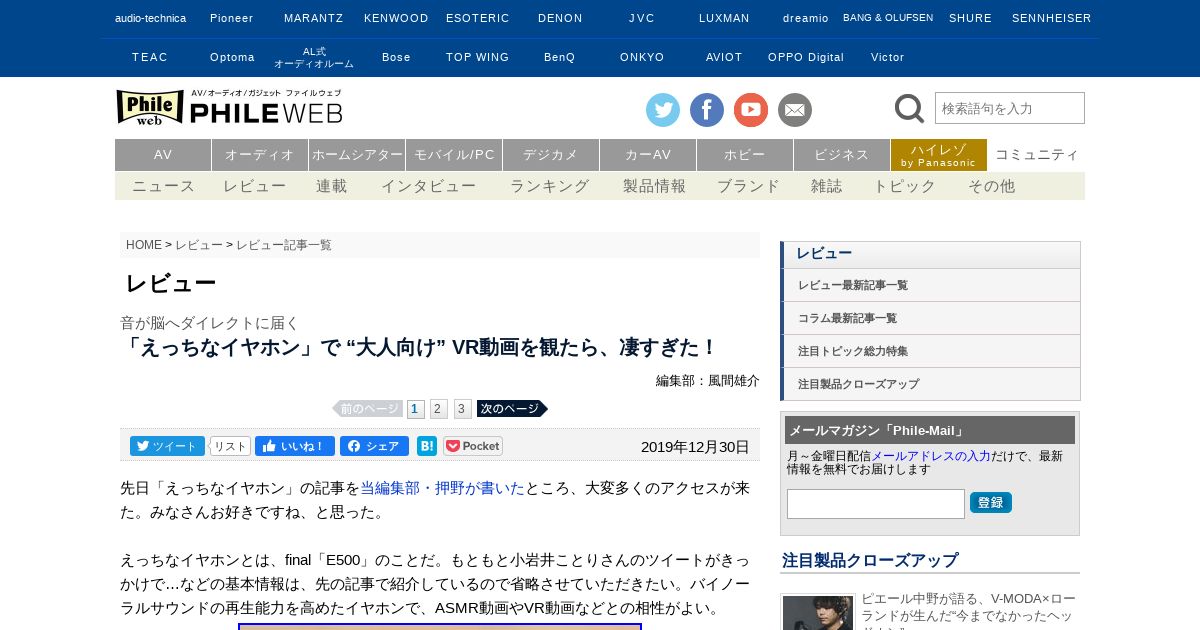Open the Victor brand link
The height and width of the screenshot is (630, 1200).
coord(888,57)
